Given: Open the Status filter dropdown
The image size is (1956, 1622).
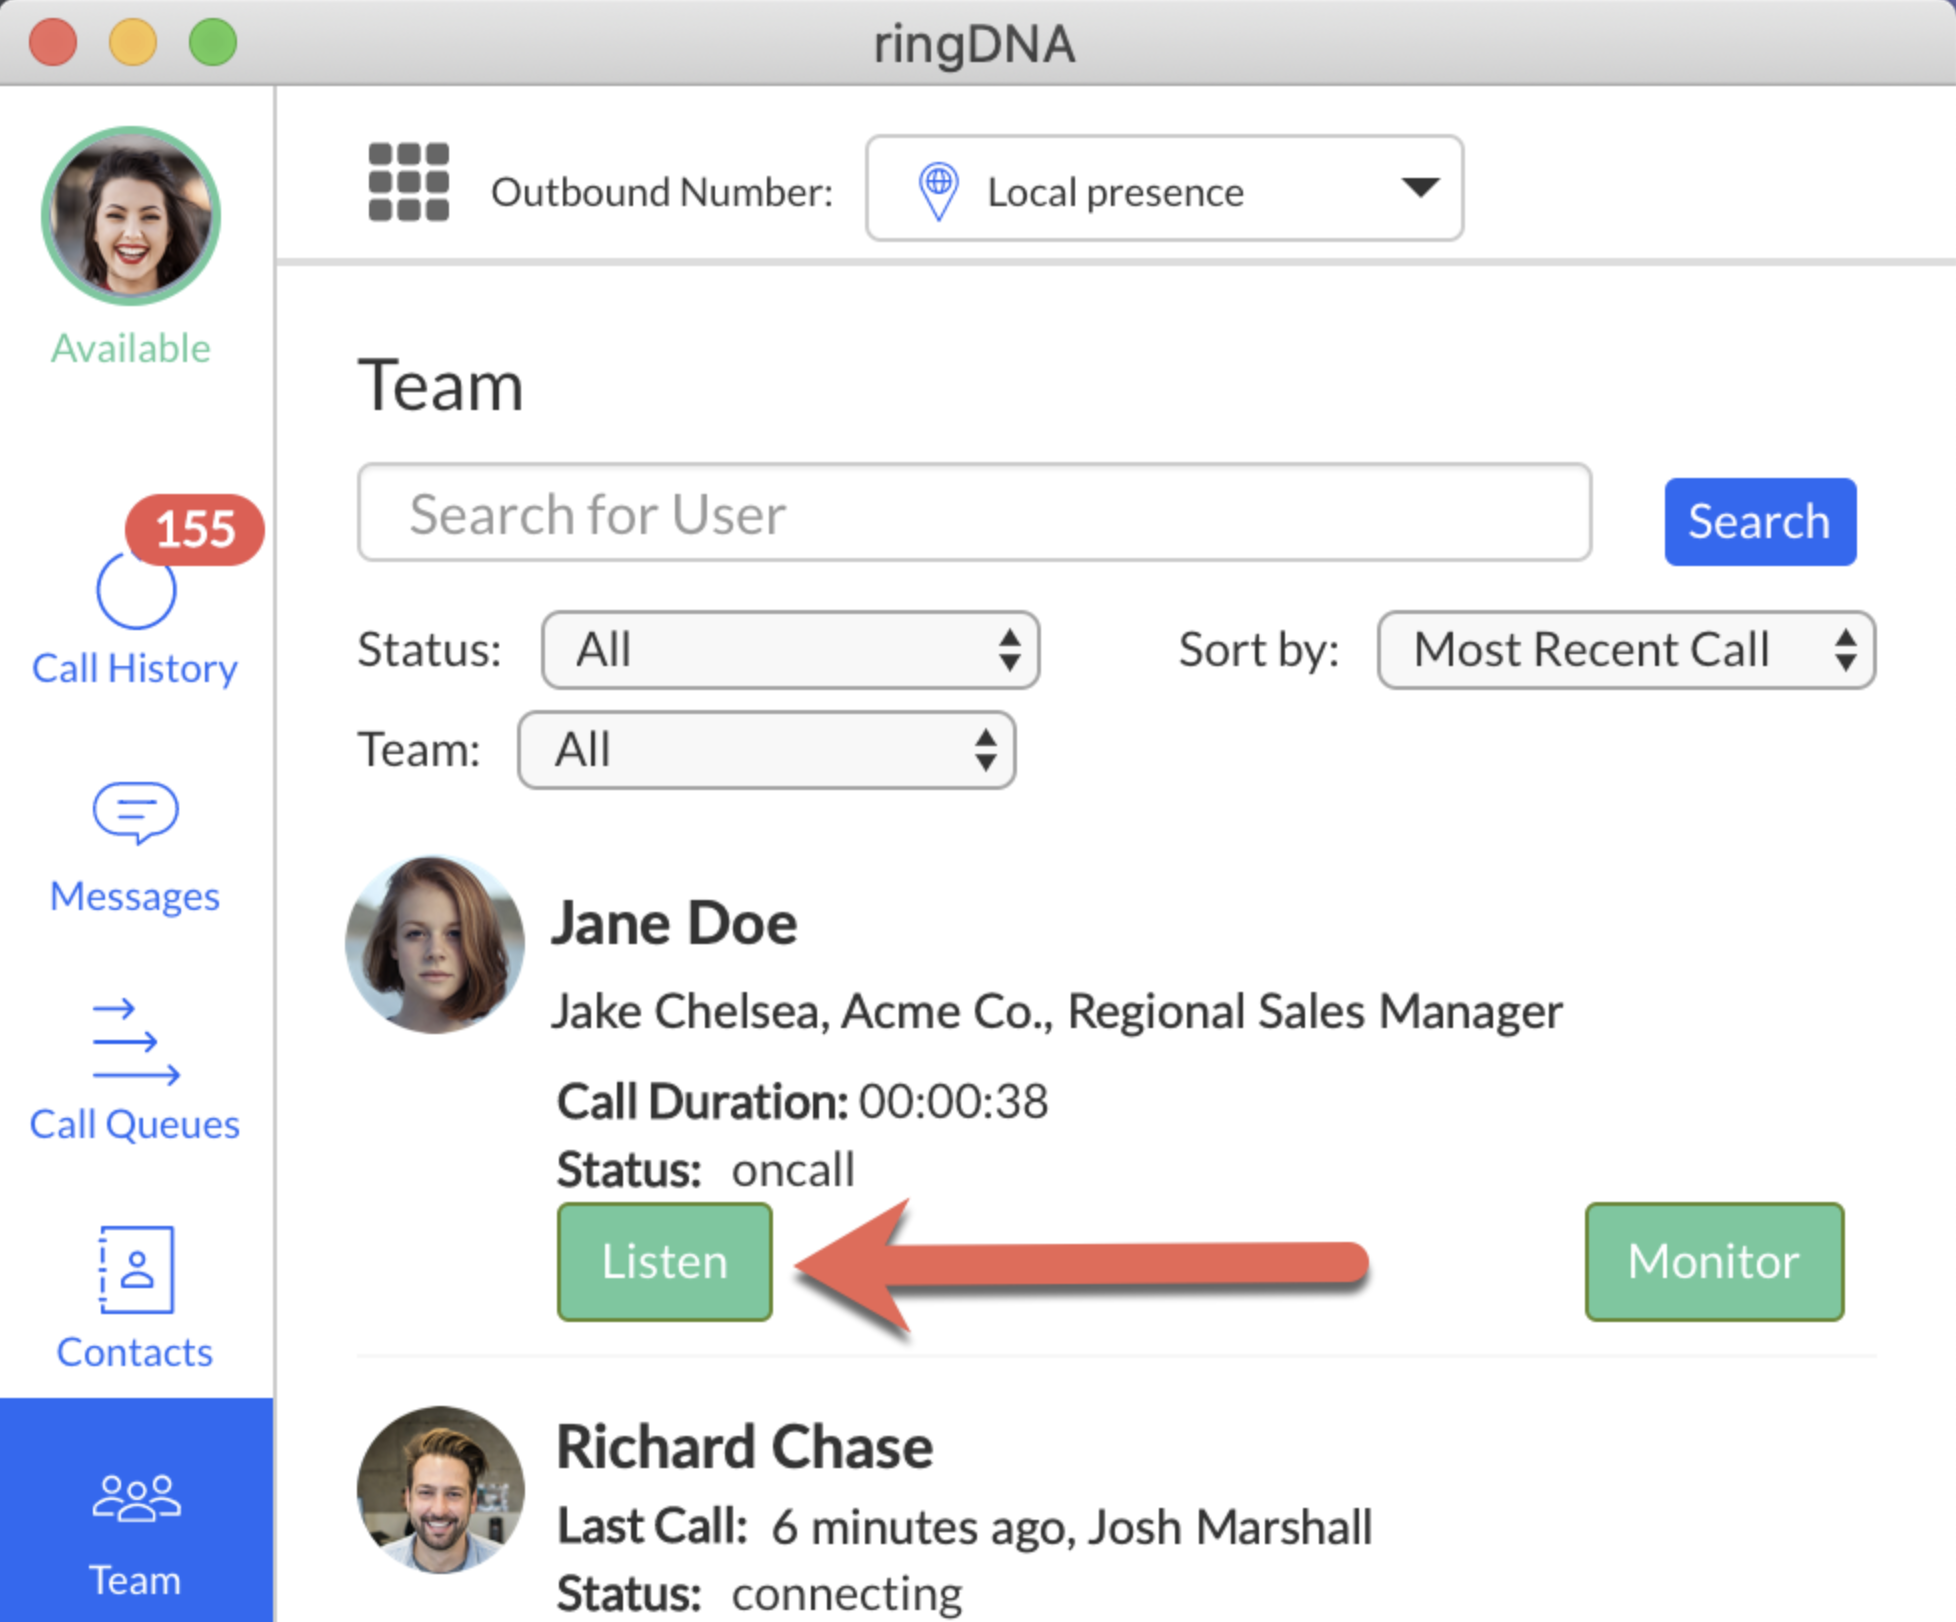Looking at the screenshot, I should pos(790,650).
